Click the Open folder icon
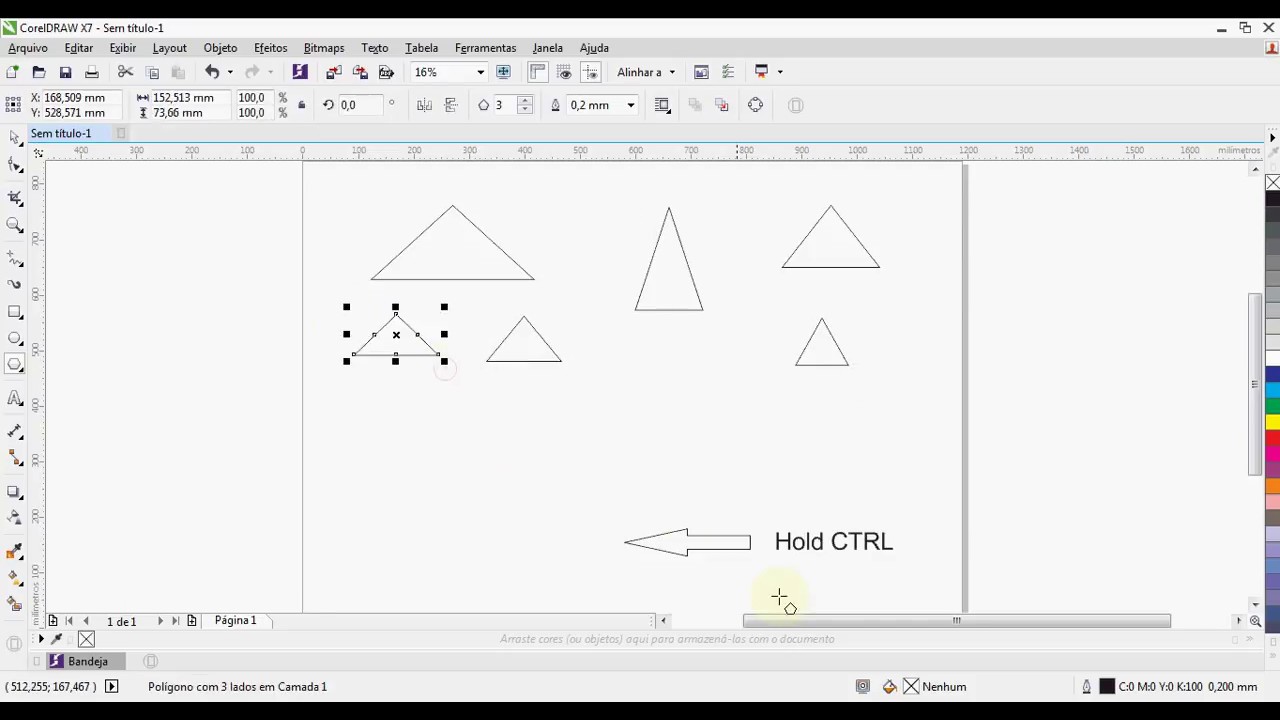 tap(39, 72)
